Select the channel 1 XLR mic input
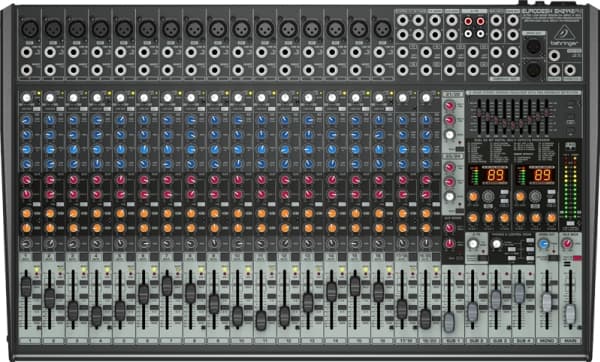The height and width of the screenshot is (362, 600). (x=30, y=28)
